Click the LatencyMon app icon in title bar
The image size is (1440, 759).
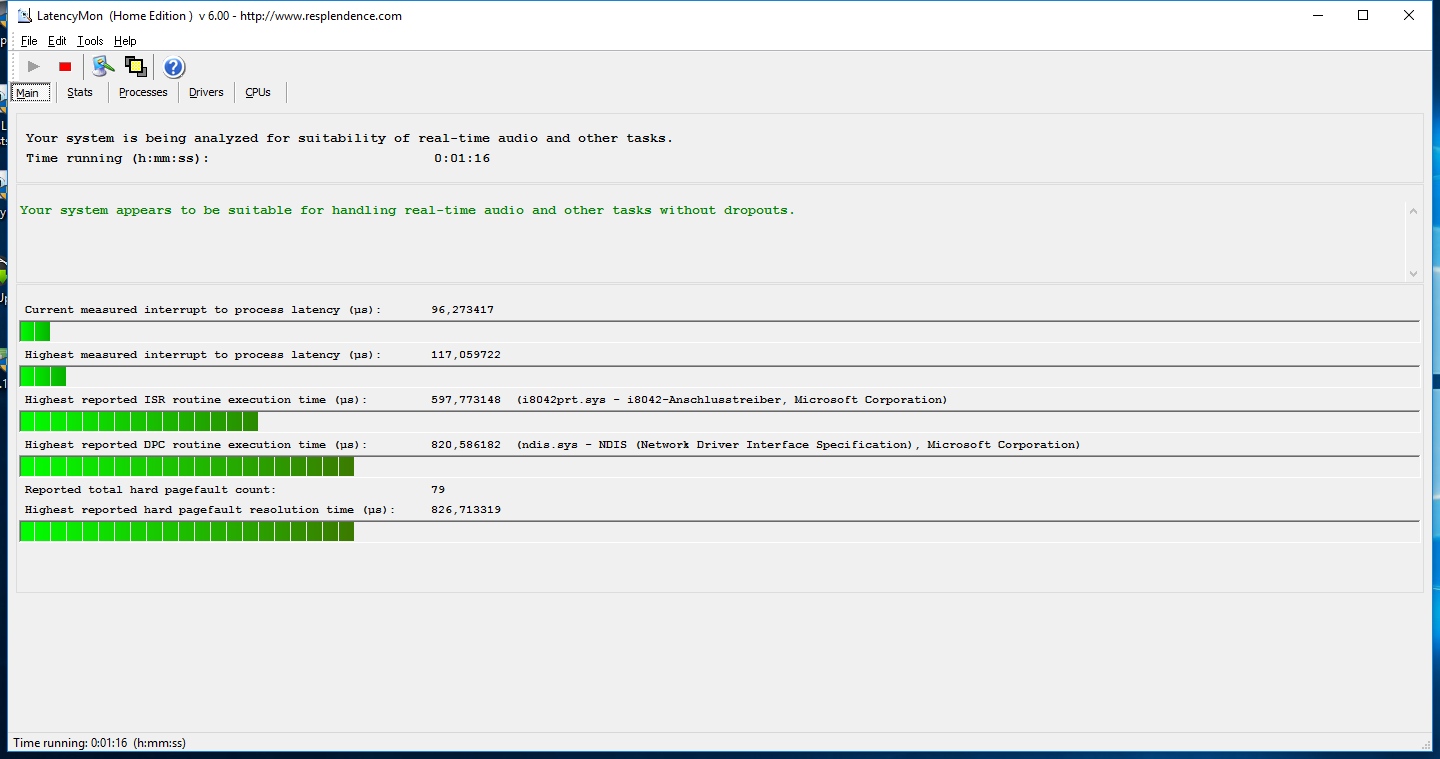[x=24, y=16]
